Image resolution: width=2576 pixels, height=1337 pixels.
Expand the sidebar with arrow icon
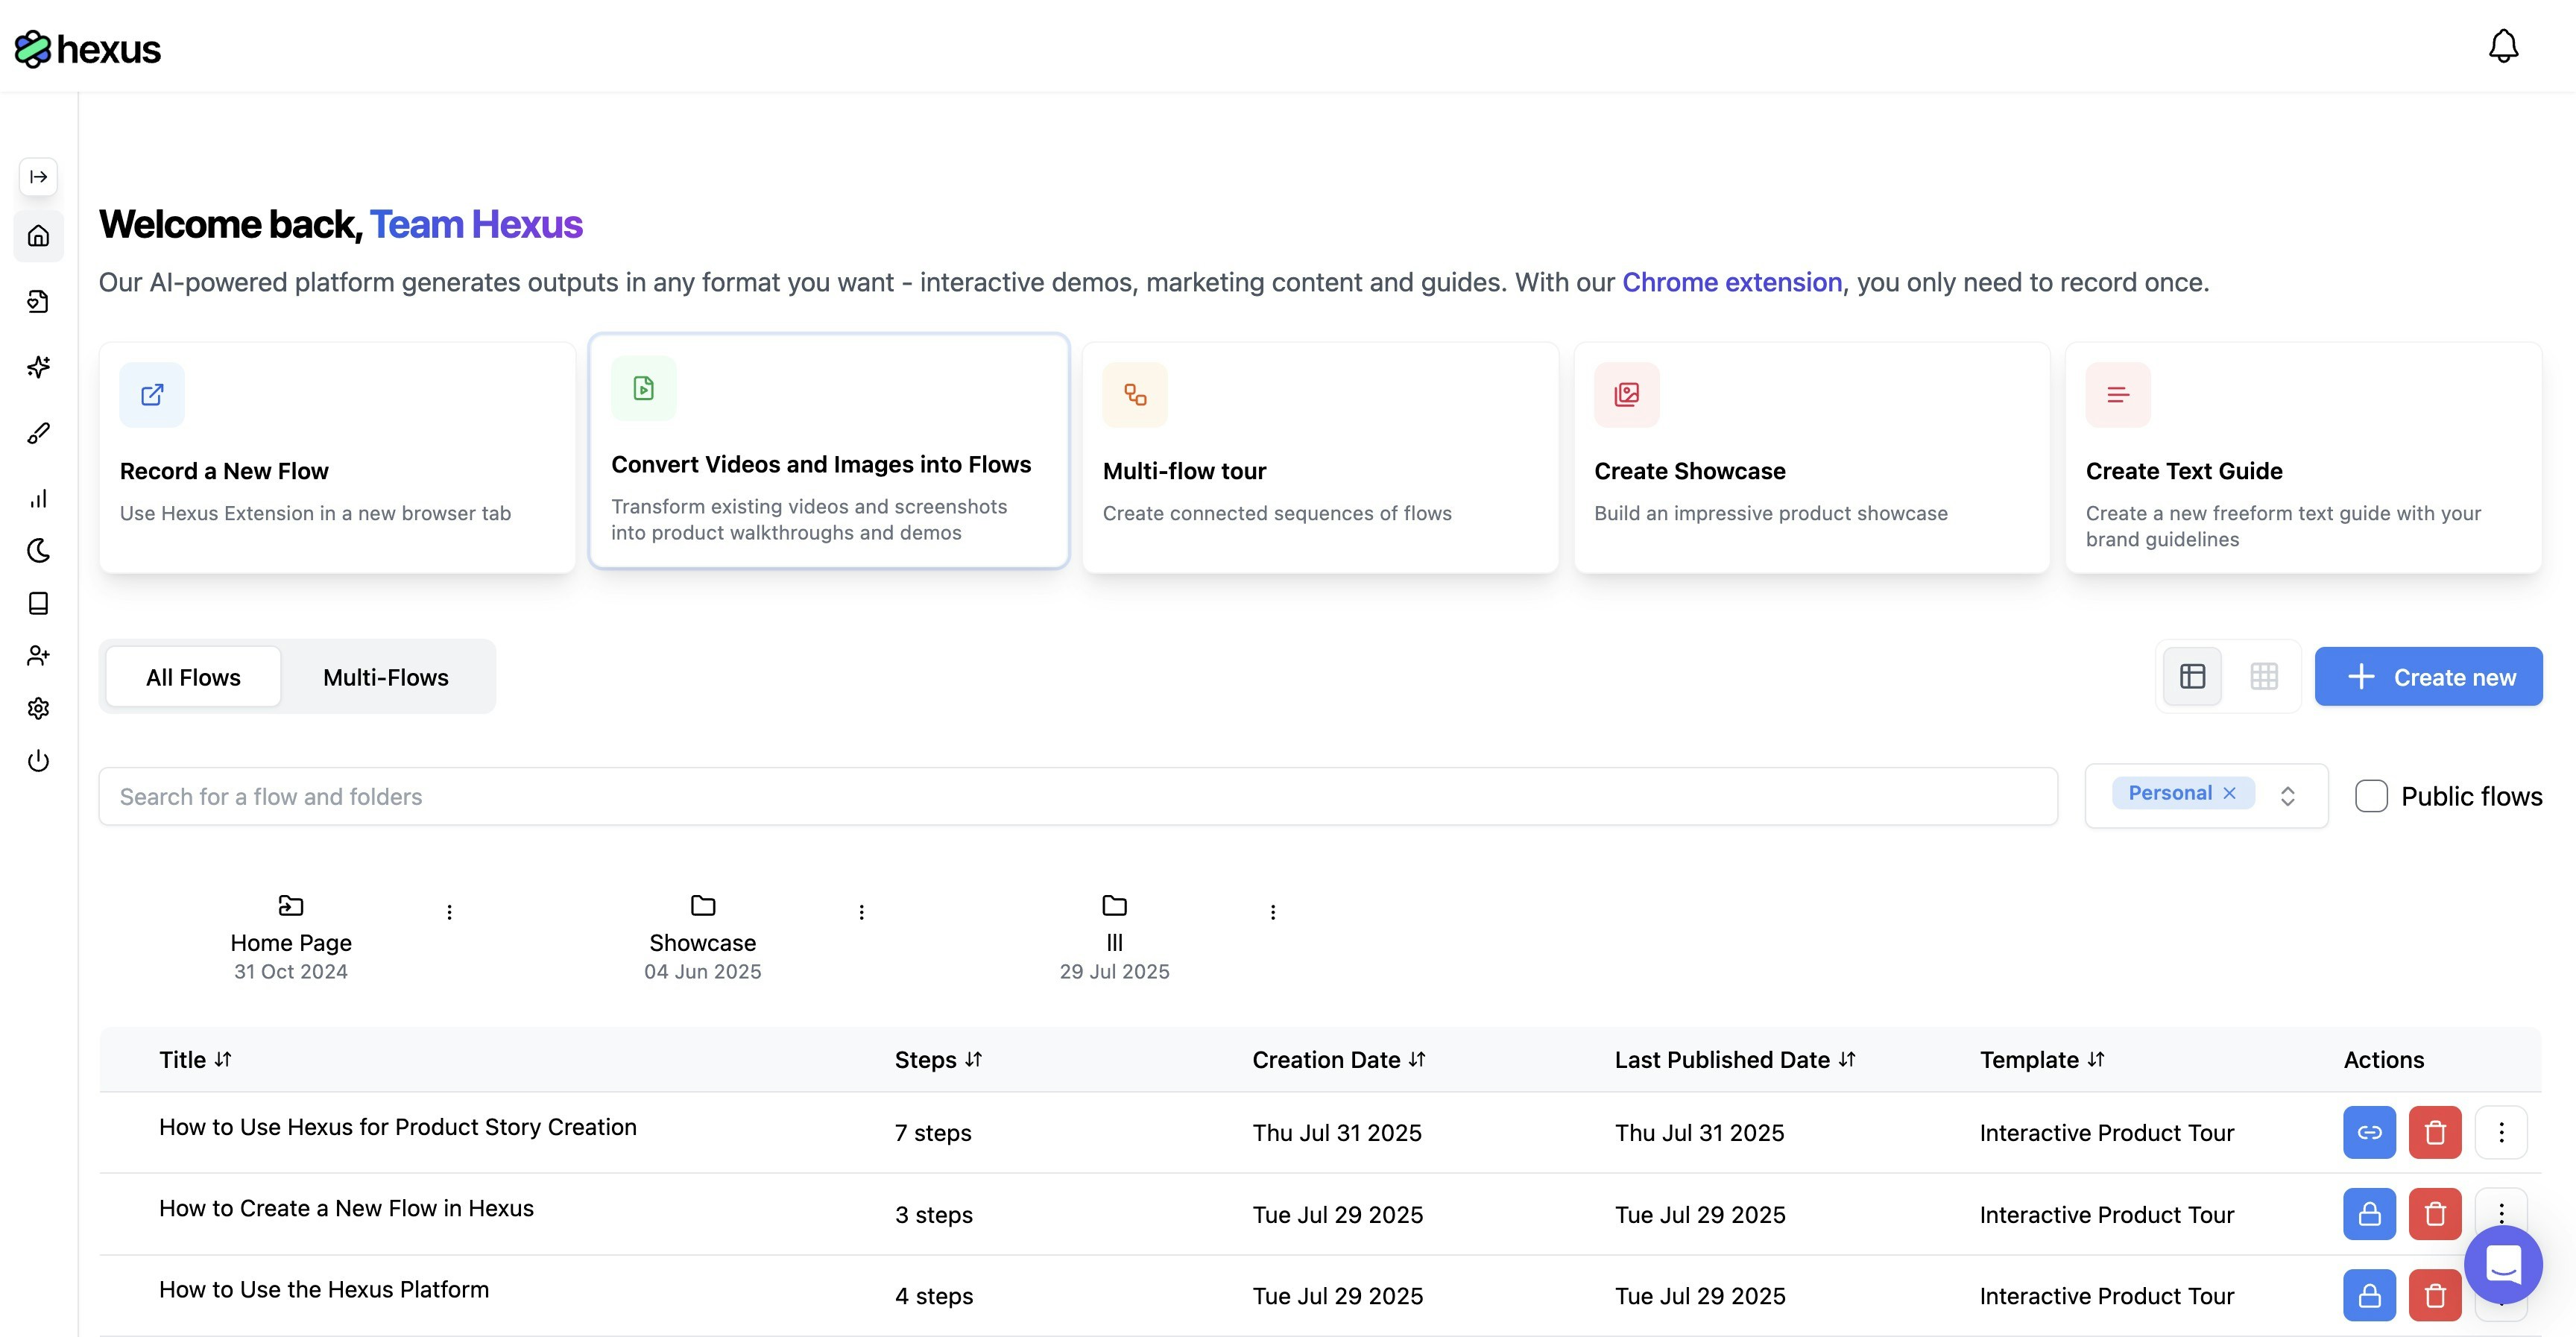[38, 177]
